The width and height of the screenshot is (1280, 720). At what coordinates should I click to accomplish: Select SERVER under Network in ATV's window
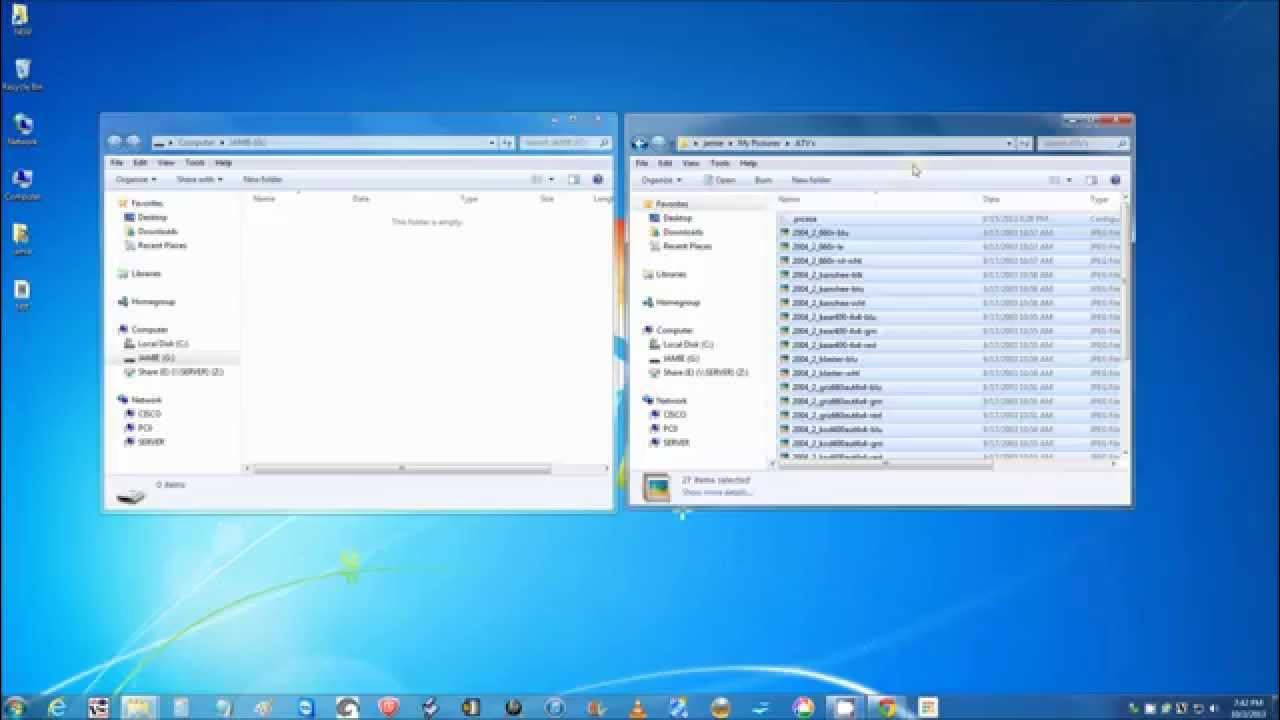click(x=676, y=442)
